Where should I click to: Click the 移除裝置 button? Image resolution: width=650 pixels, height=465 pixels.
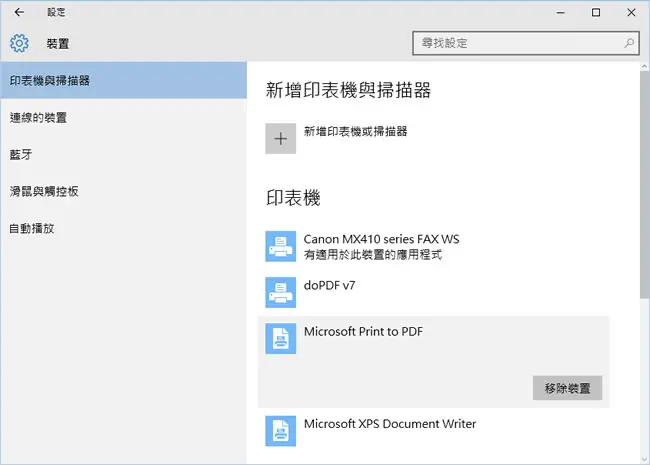[x=567, y=388]
